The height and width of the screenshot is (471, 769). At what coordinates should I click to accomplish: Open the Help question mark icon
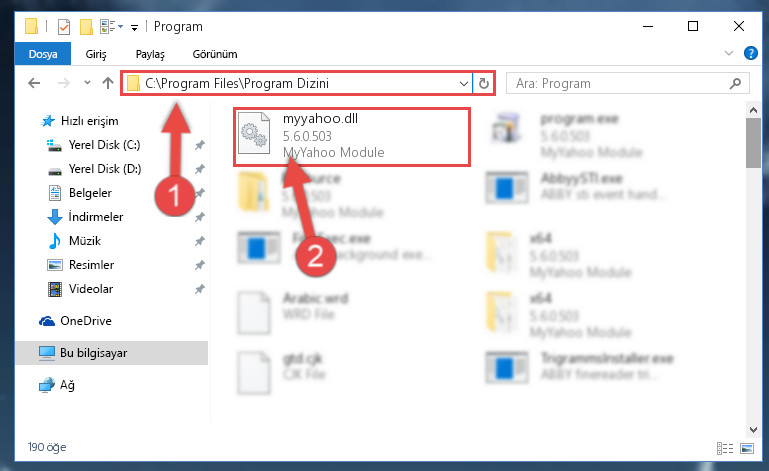(750, 53)
